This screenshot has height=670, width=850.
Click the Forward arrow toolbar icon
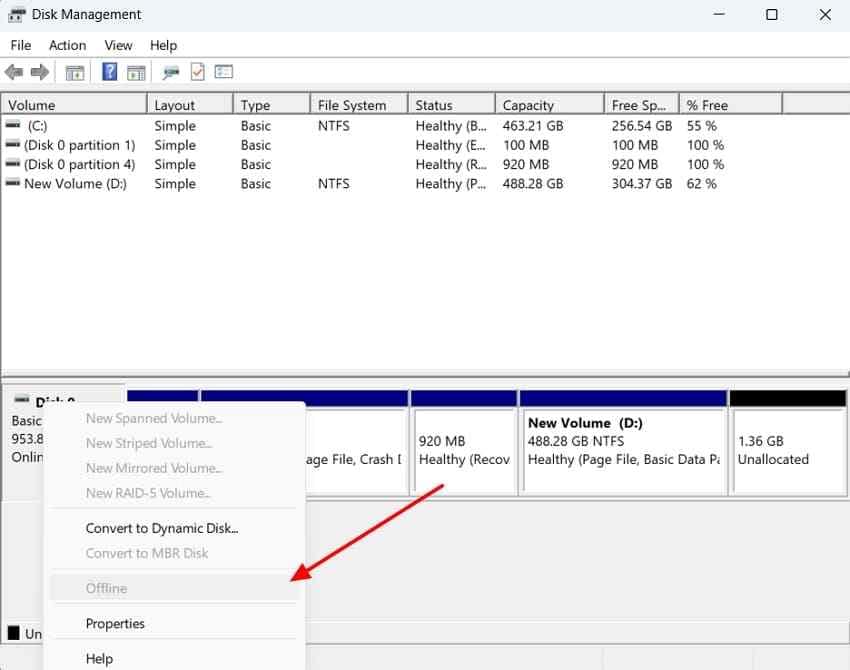(x=40, y=72)
